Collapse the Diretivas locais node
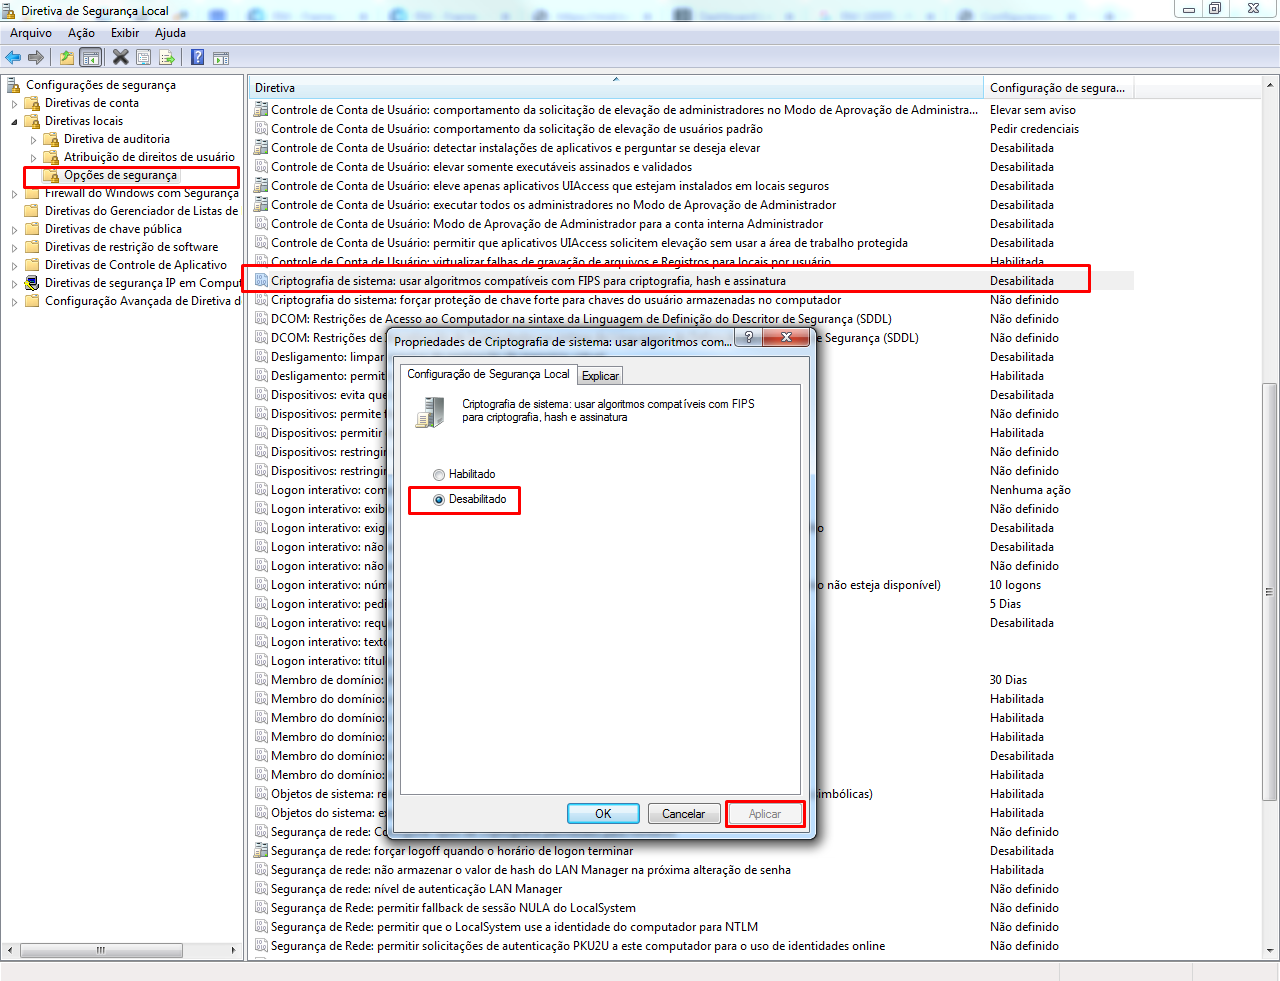This screenshot has height=981, width=1280. point(14,121)
